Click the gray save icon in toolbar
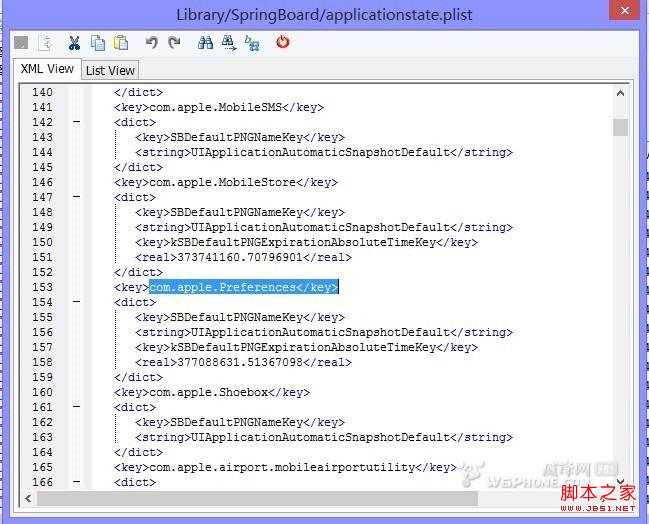The width and height of the screenshot is (649, 524). pos(21,42)
